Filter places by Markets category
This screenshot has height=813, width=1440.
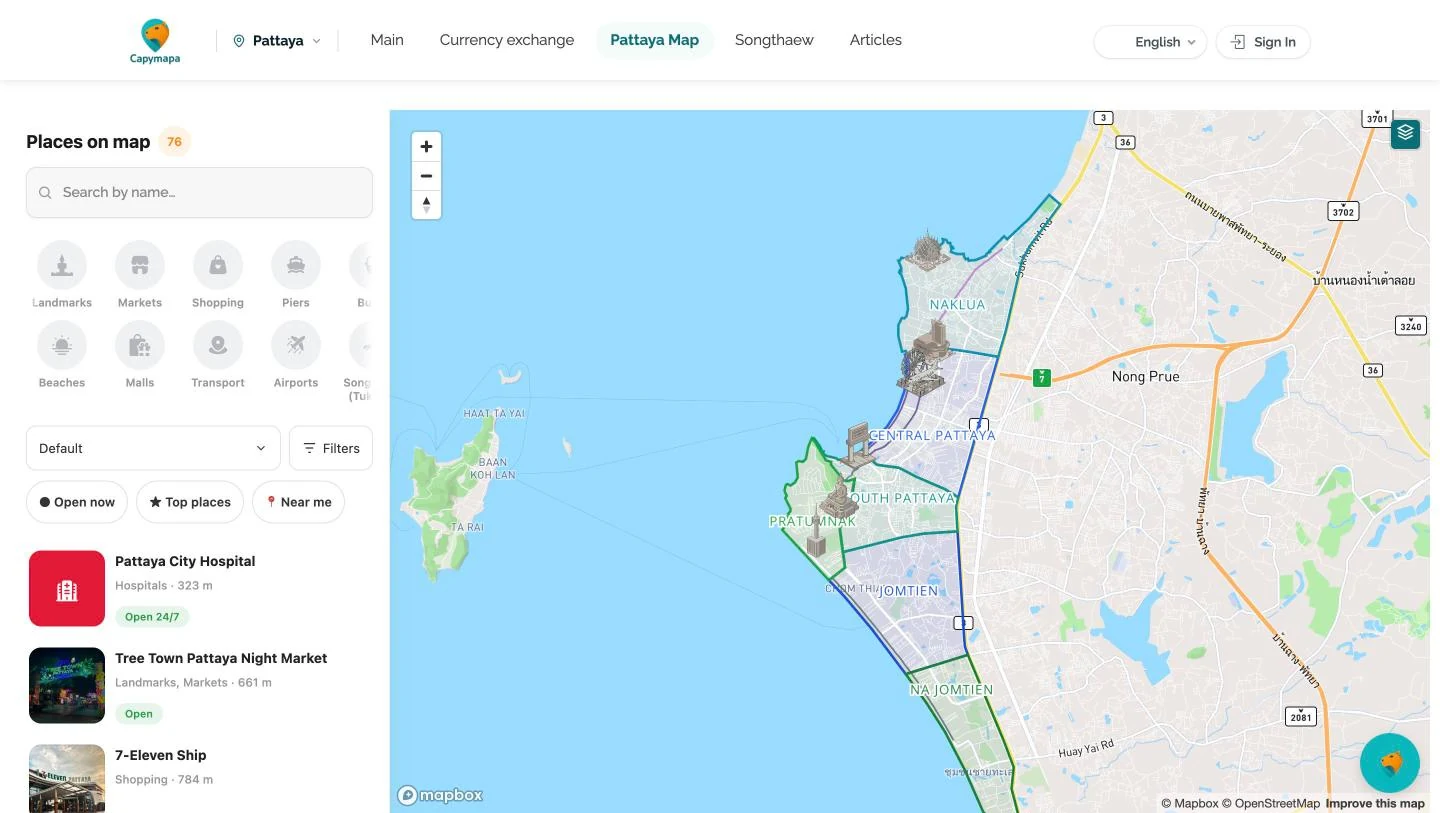(x=140, y=275)
